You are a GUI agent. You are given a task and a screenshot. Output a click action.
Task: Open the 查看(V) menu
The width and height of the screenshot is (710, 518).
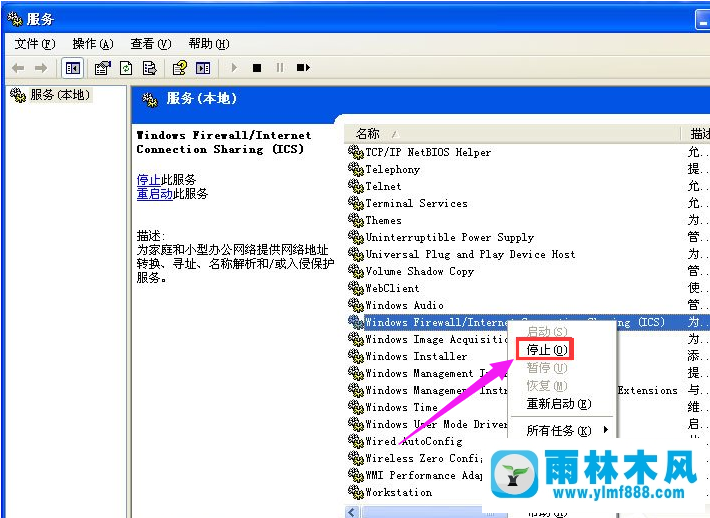click(x=151, y=44)
